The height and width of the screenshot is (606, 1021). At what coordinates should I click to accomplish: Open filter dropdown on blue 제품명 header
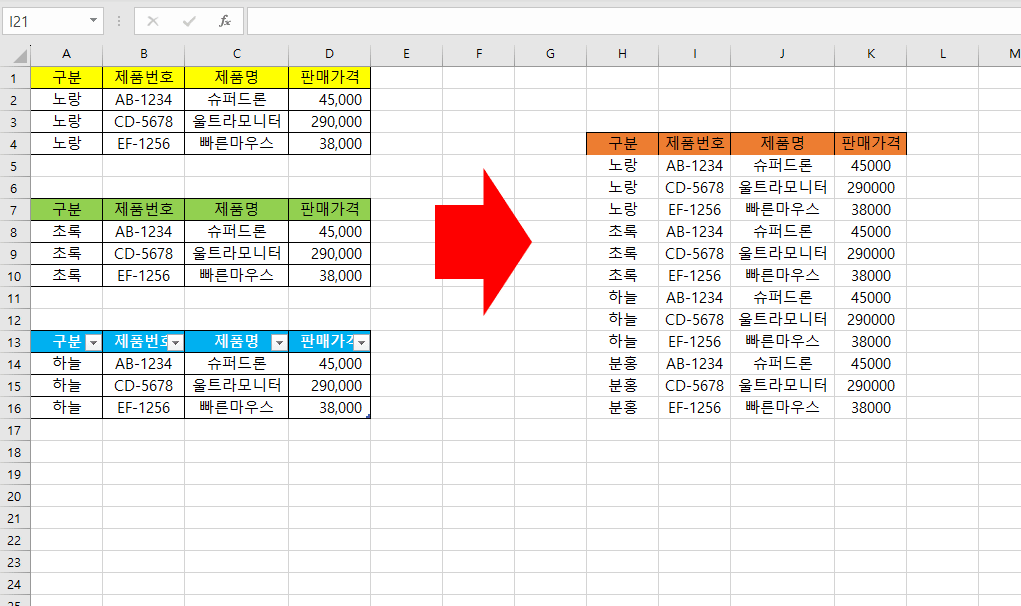279,343
